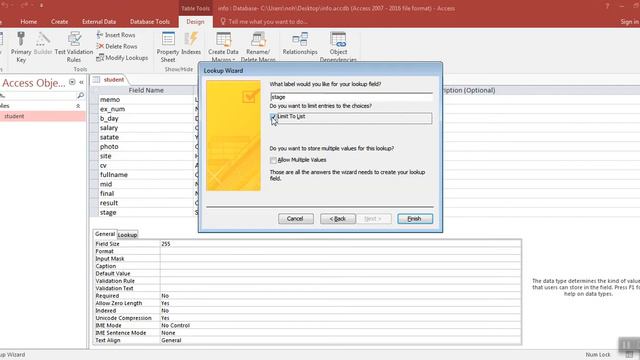Select the mid field name

click(106, 184)
